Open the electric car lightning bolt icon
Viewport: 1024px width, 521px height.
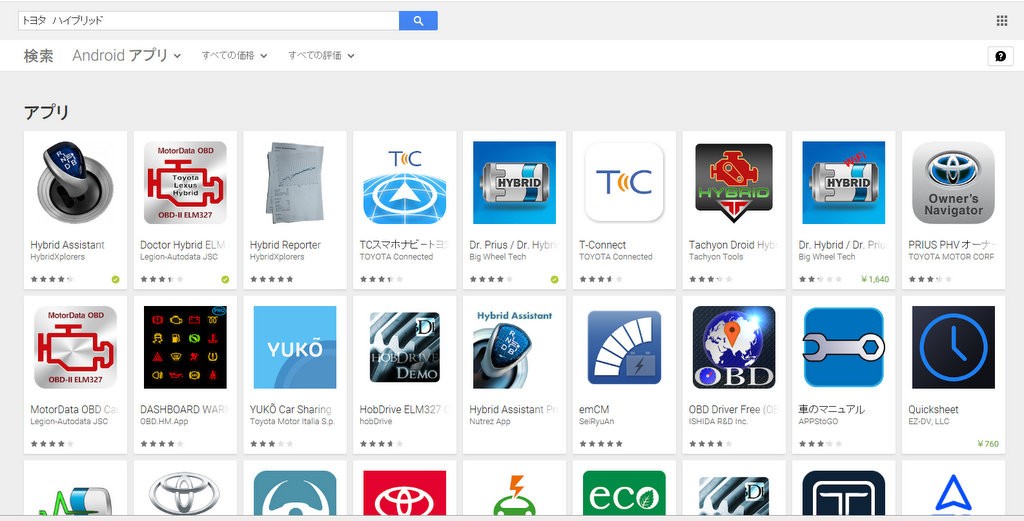pyautogui.click(x=514, y=493)
